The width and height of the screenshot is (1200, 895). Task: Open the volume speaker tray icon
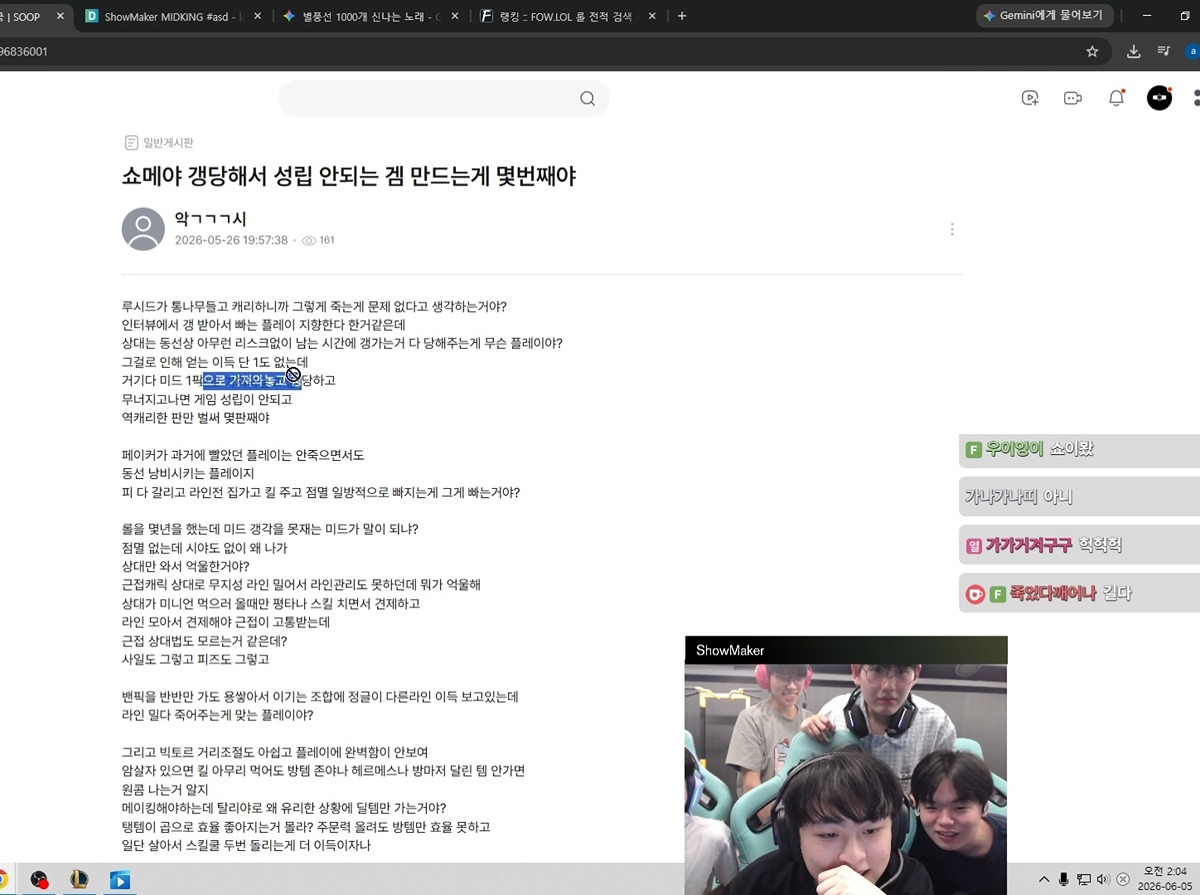(x=1103, y=880)
